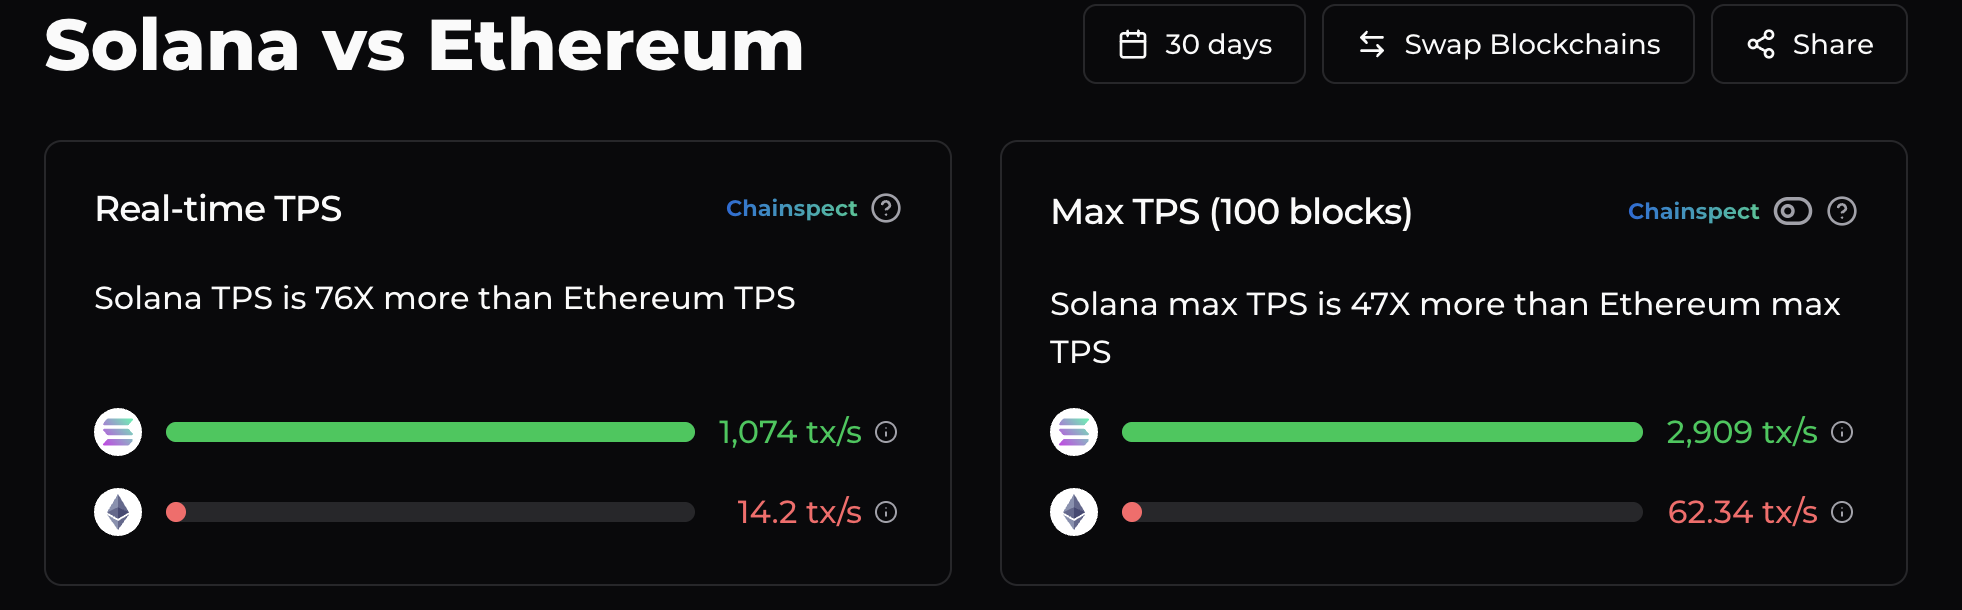Click the help icon beside Real-time TPS Chainspect
This screenshot has height=610, width=1962.
click(x=885, y=209)
